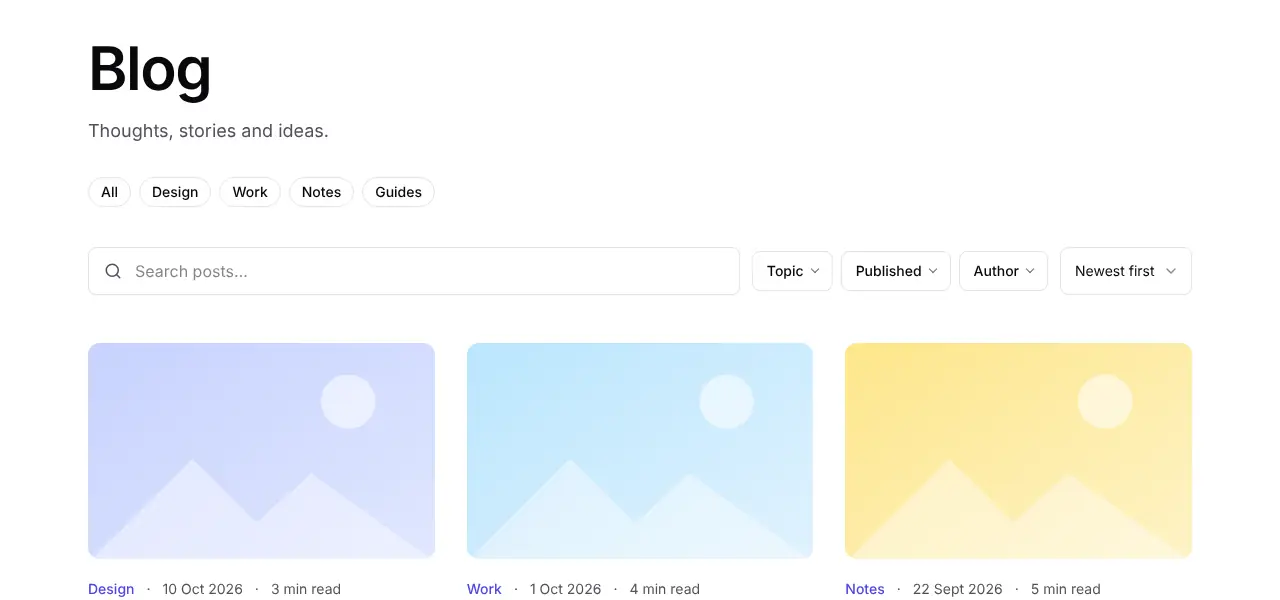Viewport: 1280px width, 600px height.
Task: Click the Thoughts, stories and ideas subtitle
Action: [208, 131]
